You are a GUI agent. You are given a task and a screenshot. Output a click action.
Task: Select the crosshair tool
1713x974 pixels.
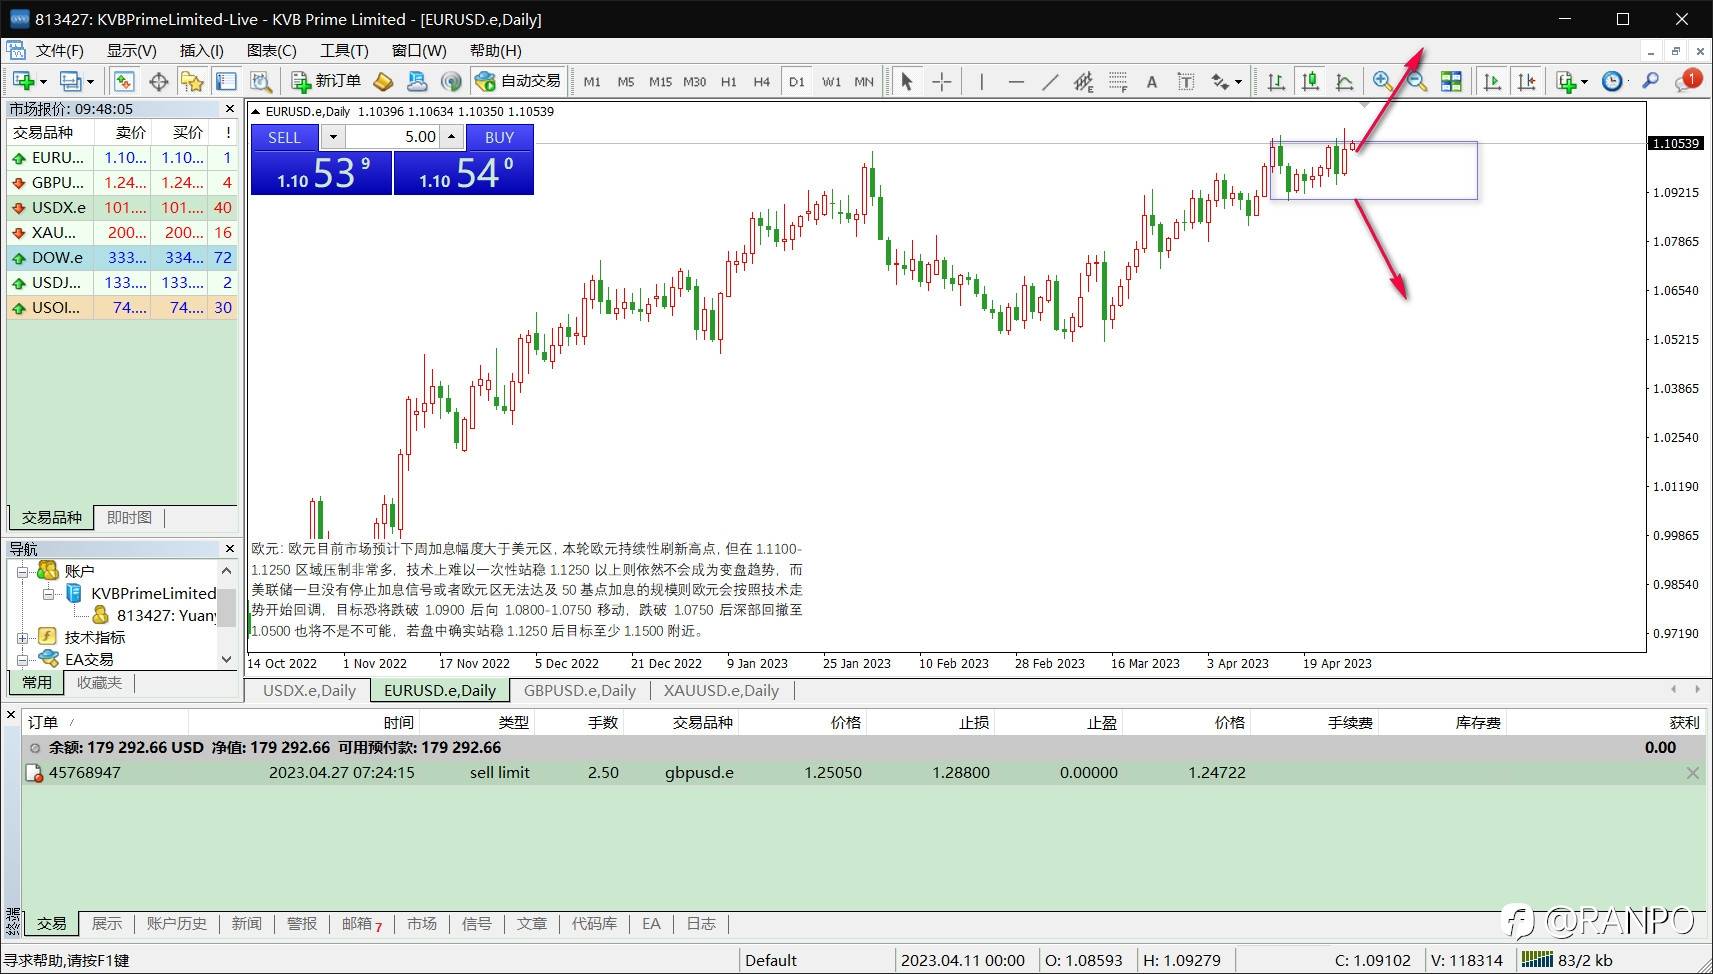(941, 81)
